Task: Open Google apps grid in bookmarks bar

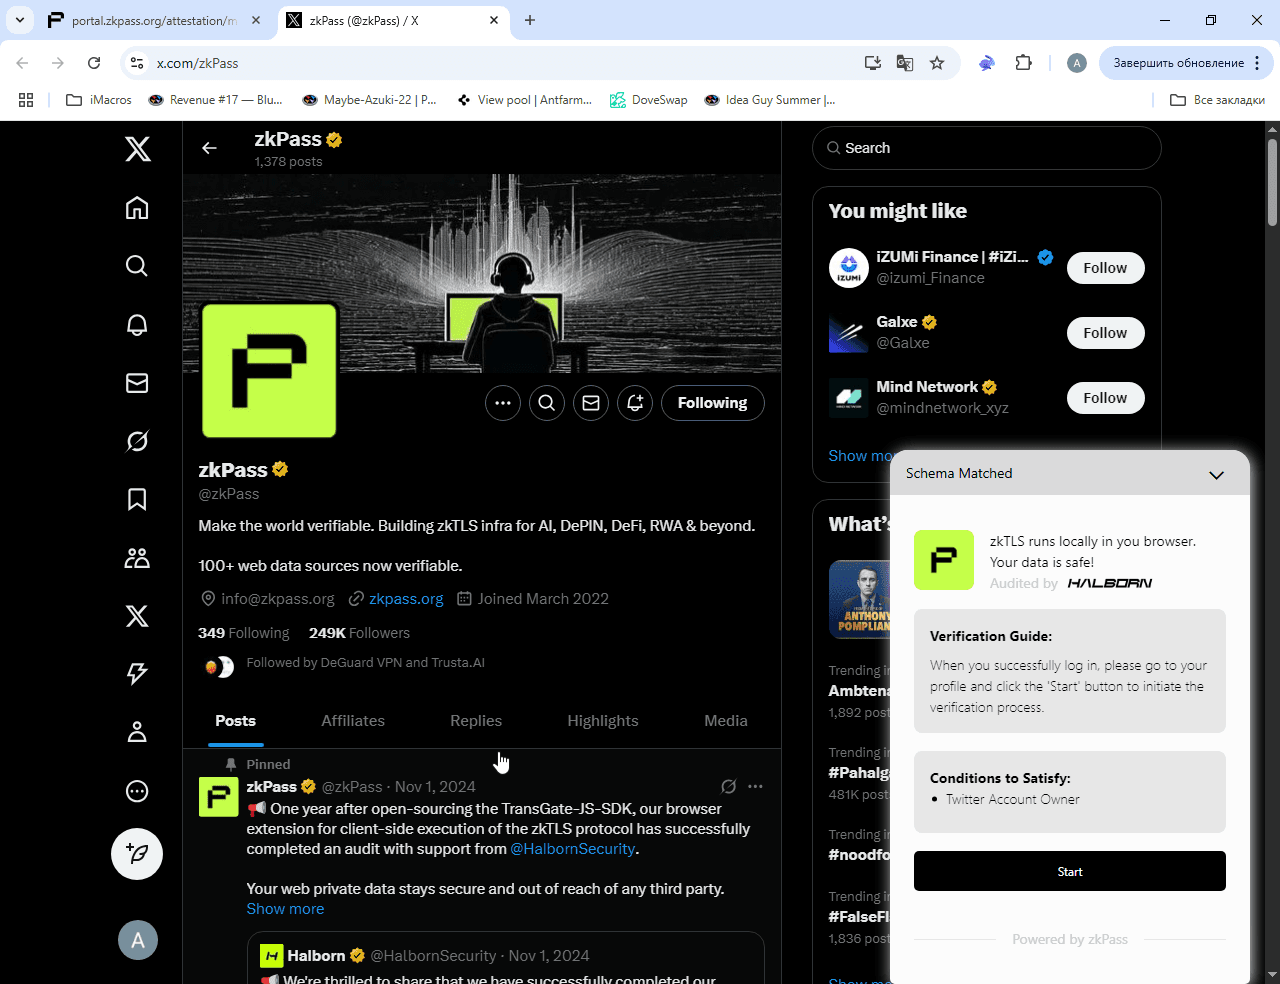Action: 26,100
